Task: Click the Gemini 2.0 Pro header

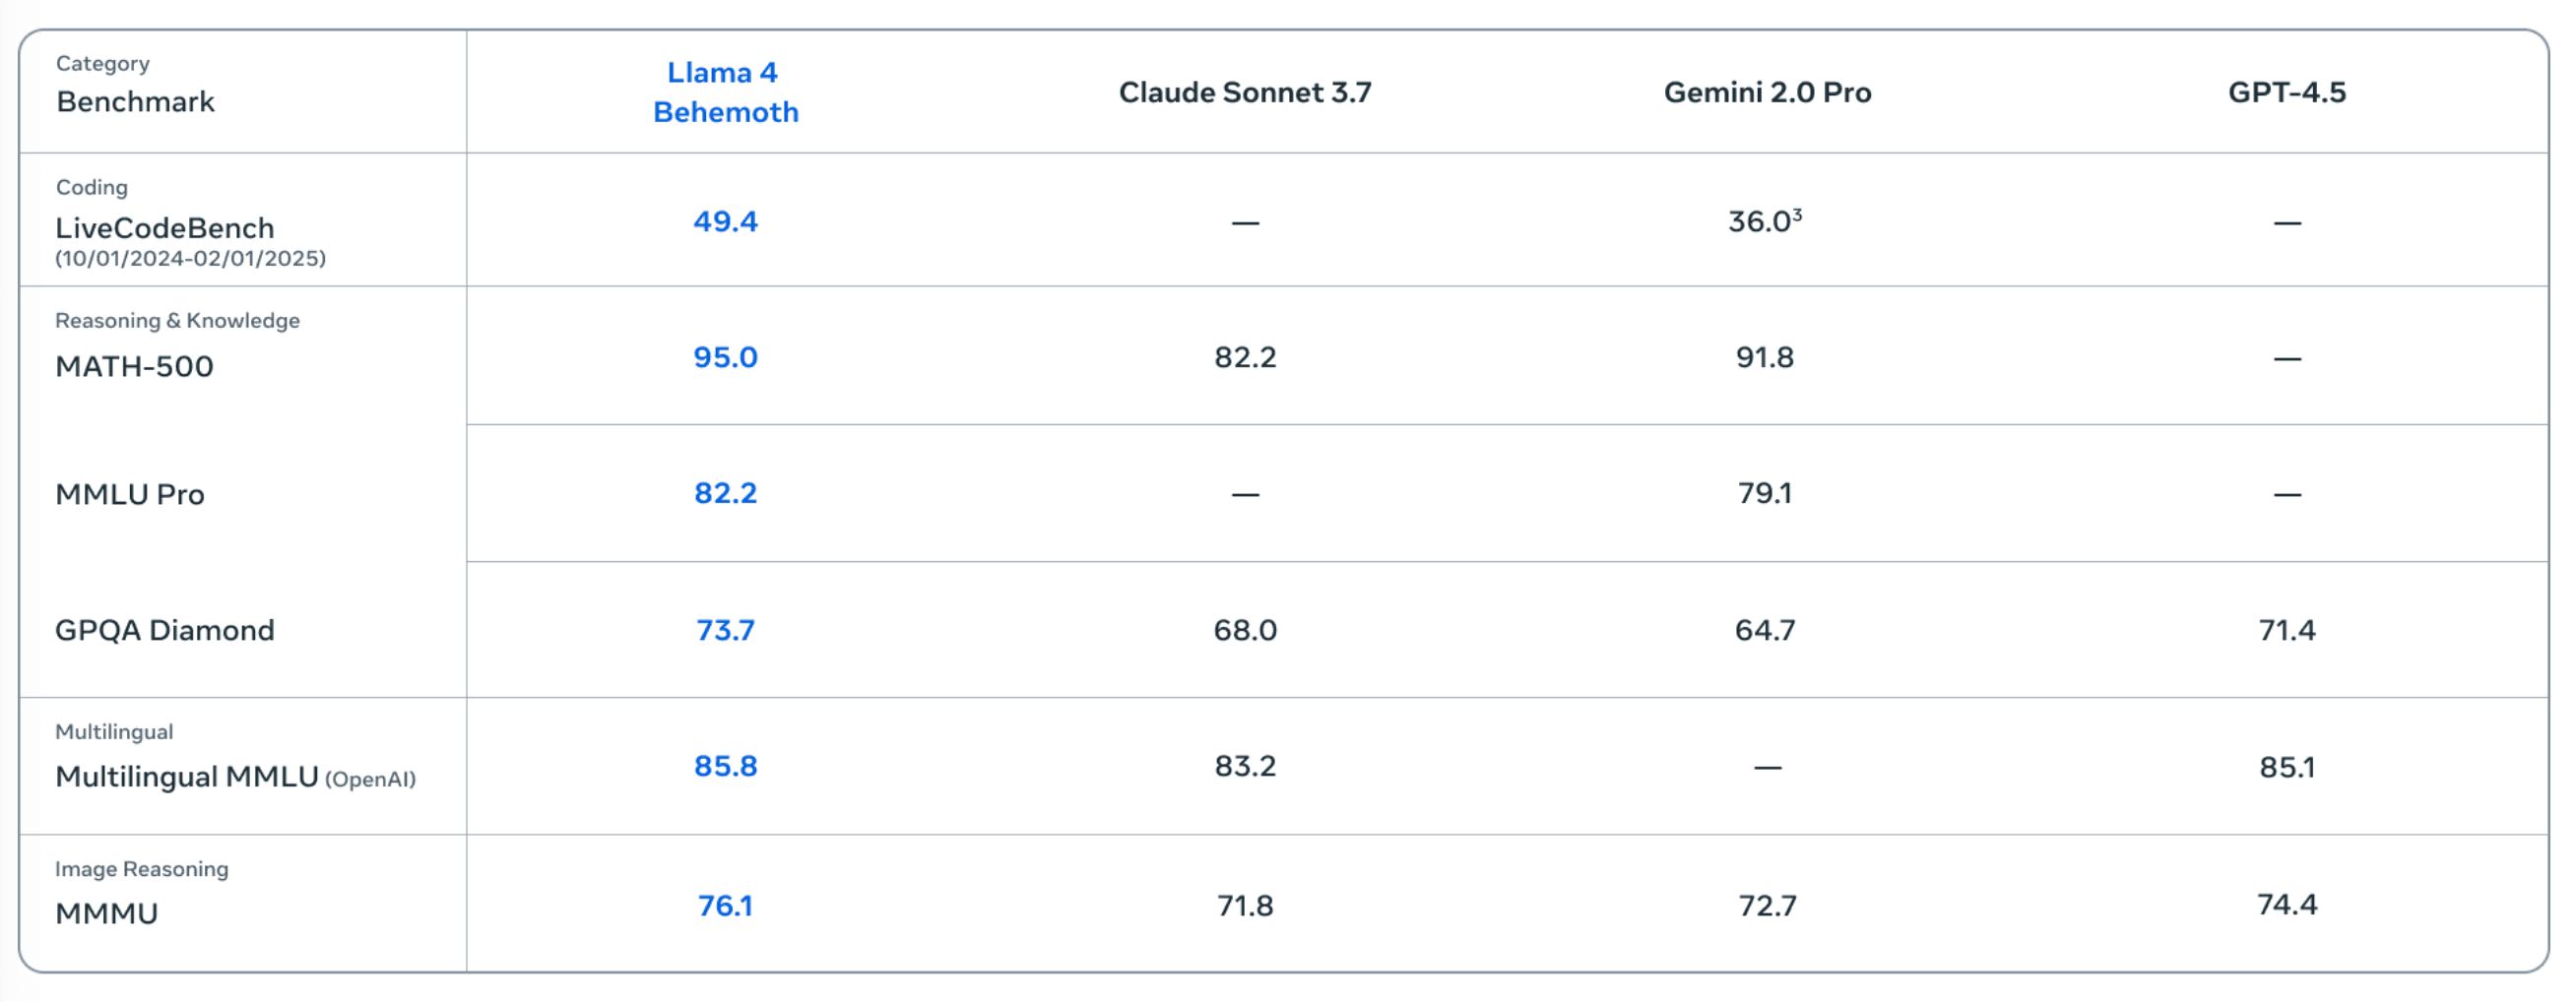Action: tap(1767, 92)
